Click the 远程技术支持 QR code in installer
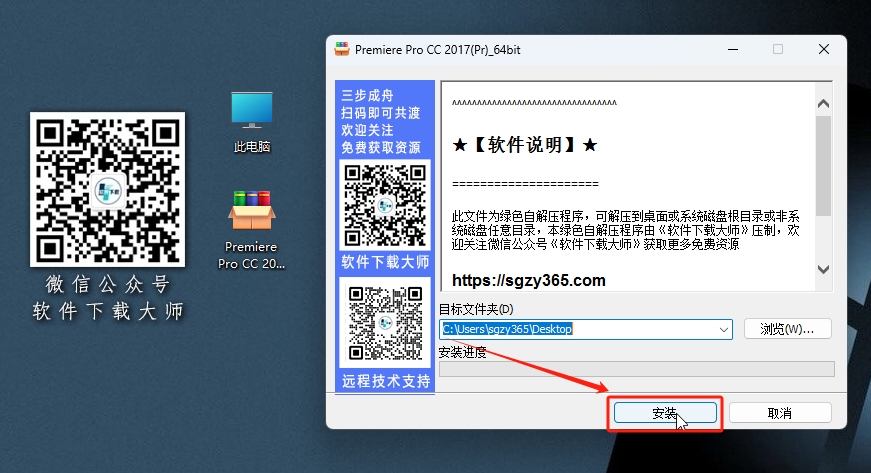The width and height of the screenshot is (871, 473). (385, 323)
